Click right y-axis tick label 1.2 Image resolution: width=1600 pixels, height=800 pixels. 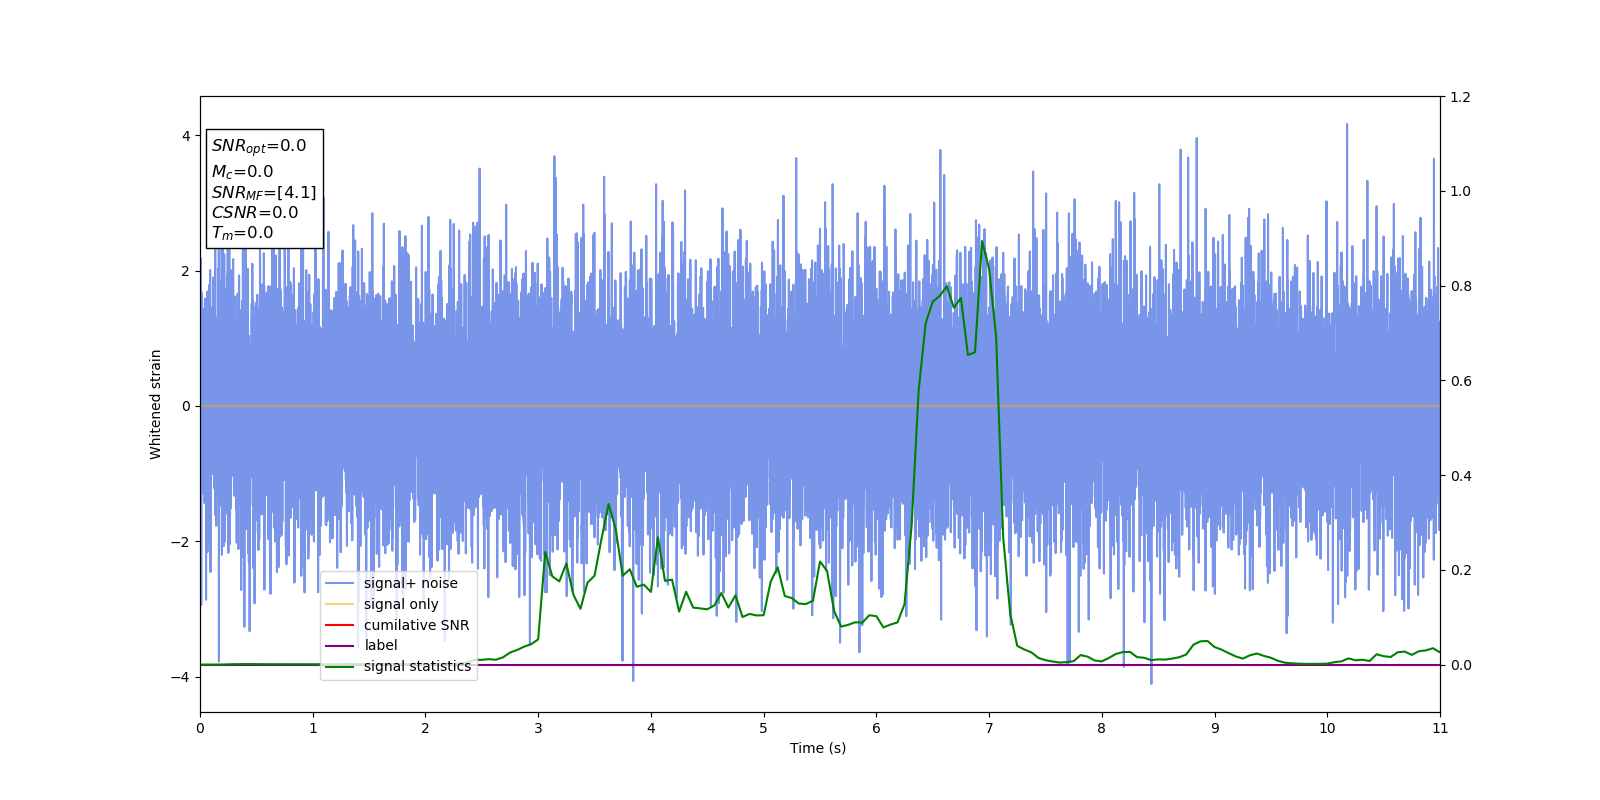(x=1460, y=97)
